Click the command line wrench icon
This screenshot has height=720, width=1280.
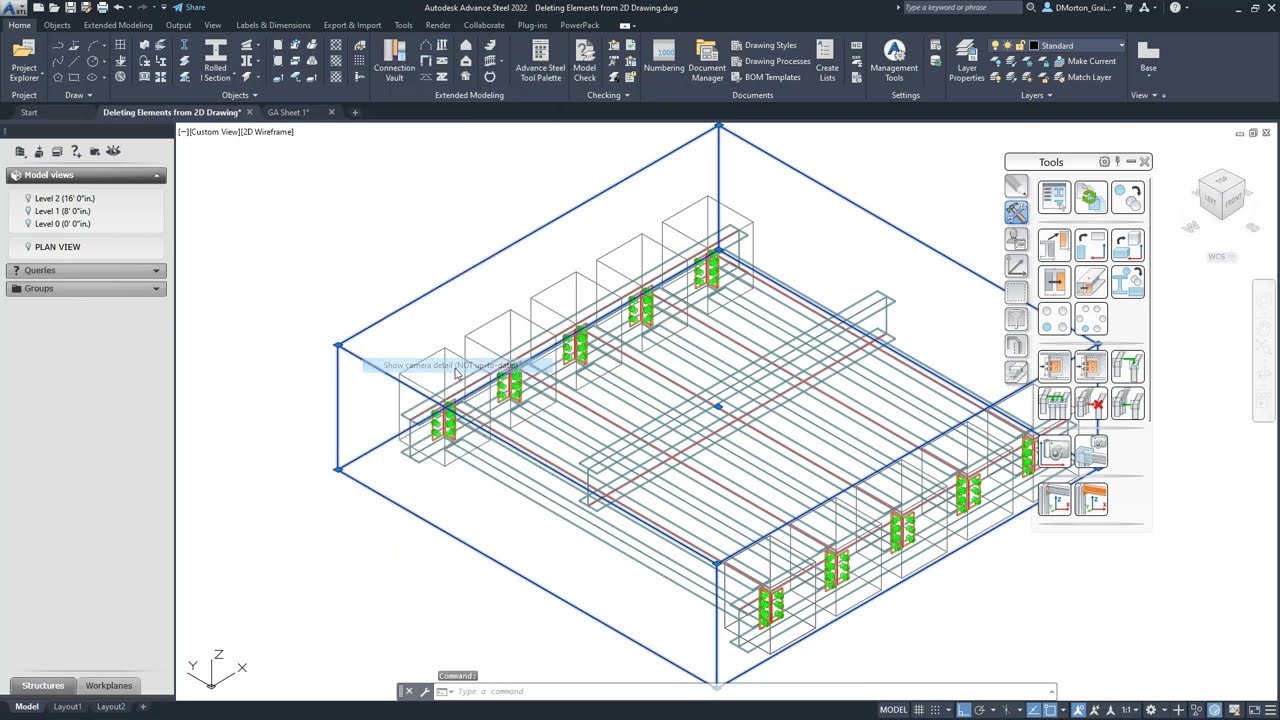pos(425,691)
